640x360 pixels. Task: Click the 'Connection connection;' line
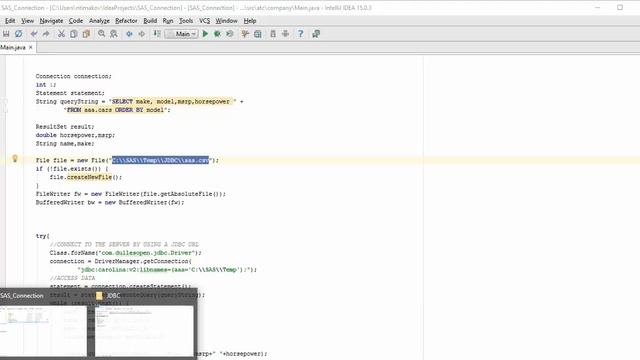(73, 76)
